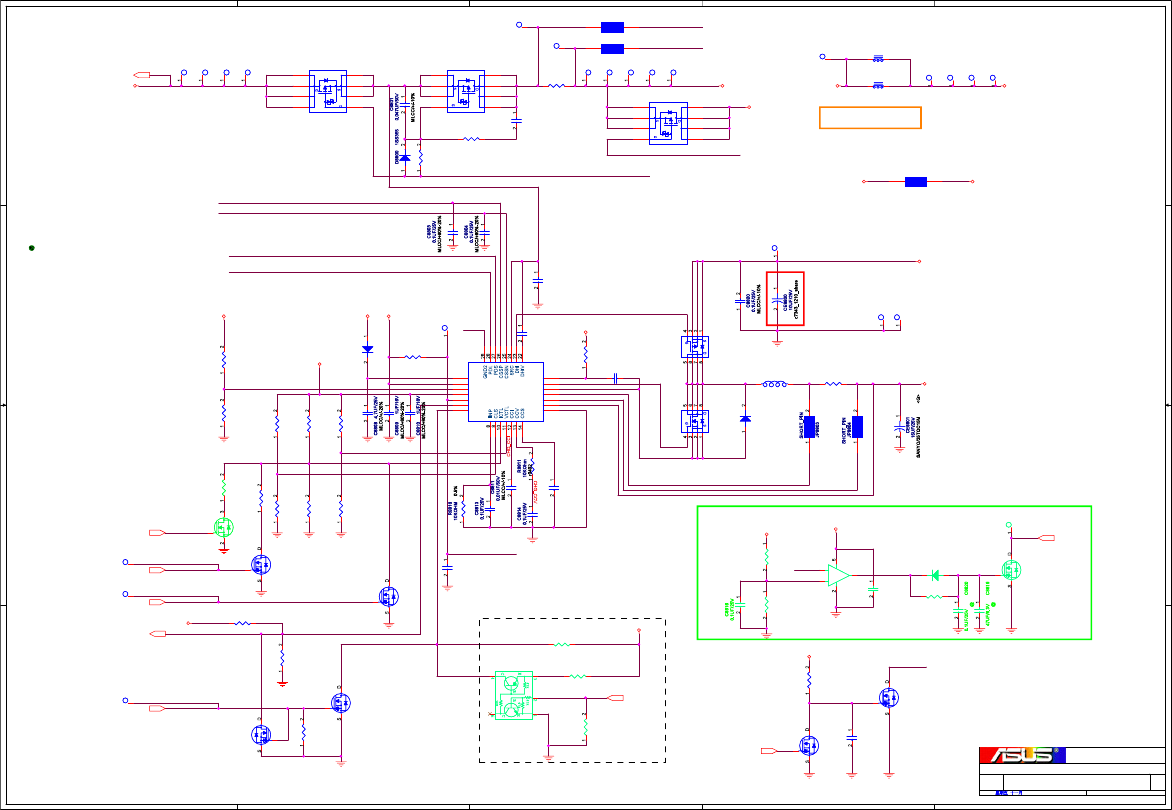The image size is (1172, 810).
Task: Select the off-page connector right of dashed-box transistor package
Action: (617, 698)
